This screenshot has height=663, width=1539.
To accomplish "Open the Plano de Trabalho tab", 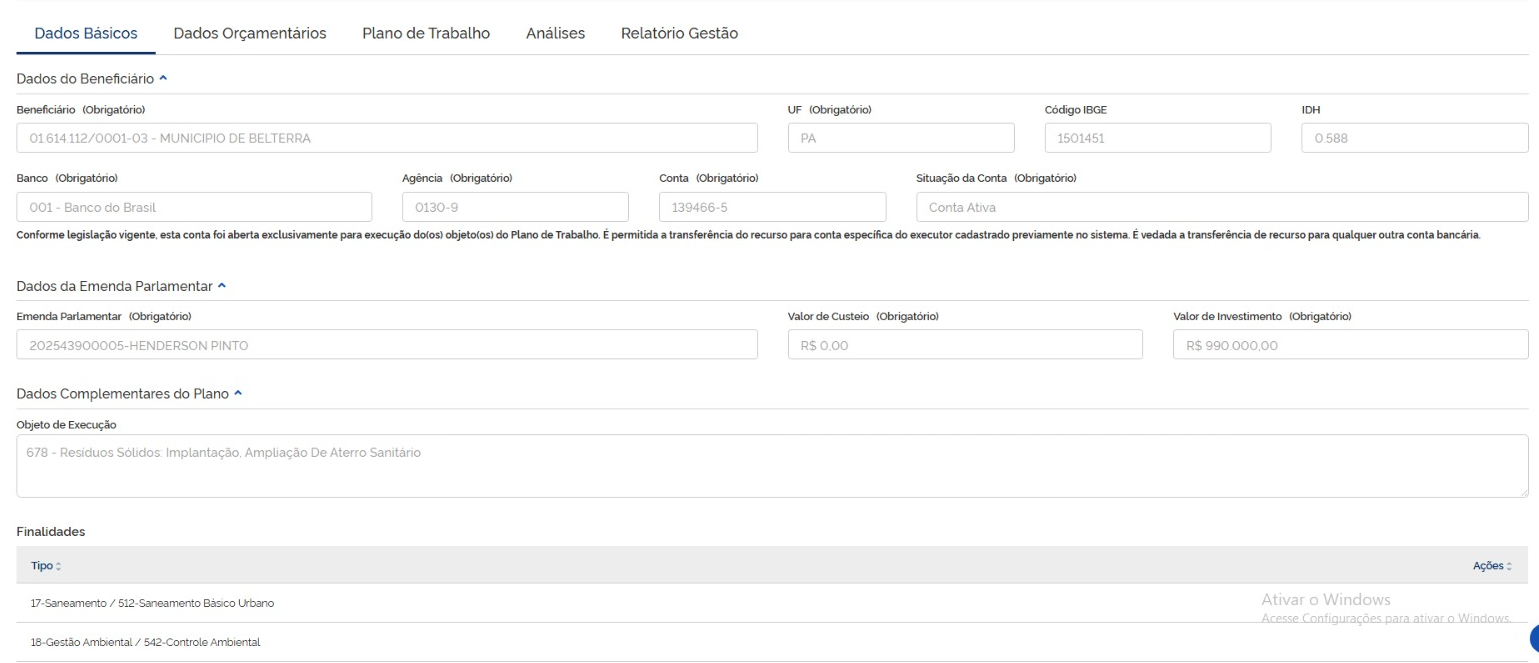I will point(426,33).
